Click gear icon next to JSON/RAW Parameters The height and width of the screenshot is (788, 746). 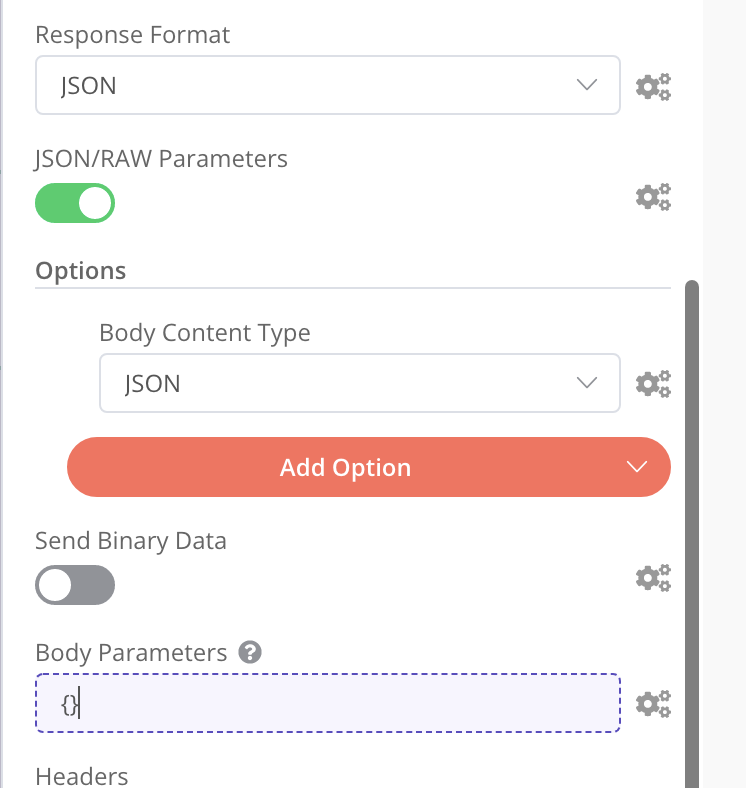point(653,197)
